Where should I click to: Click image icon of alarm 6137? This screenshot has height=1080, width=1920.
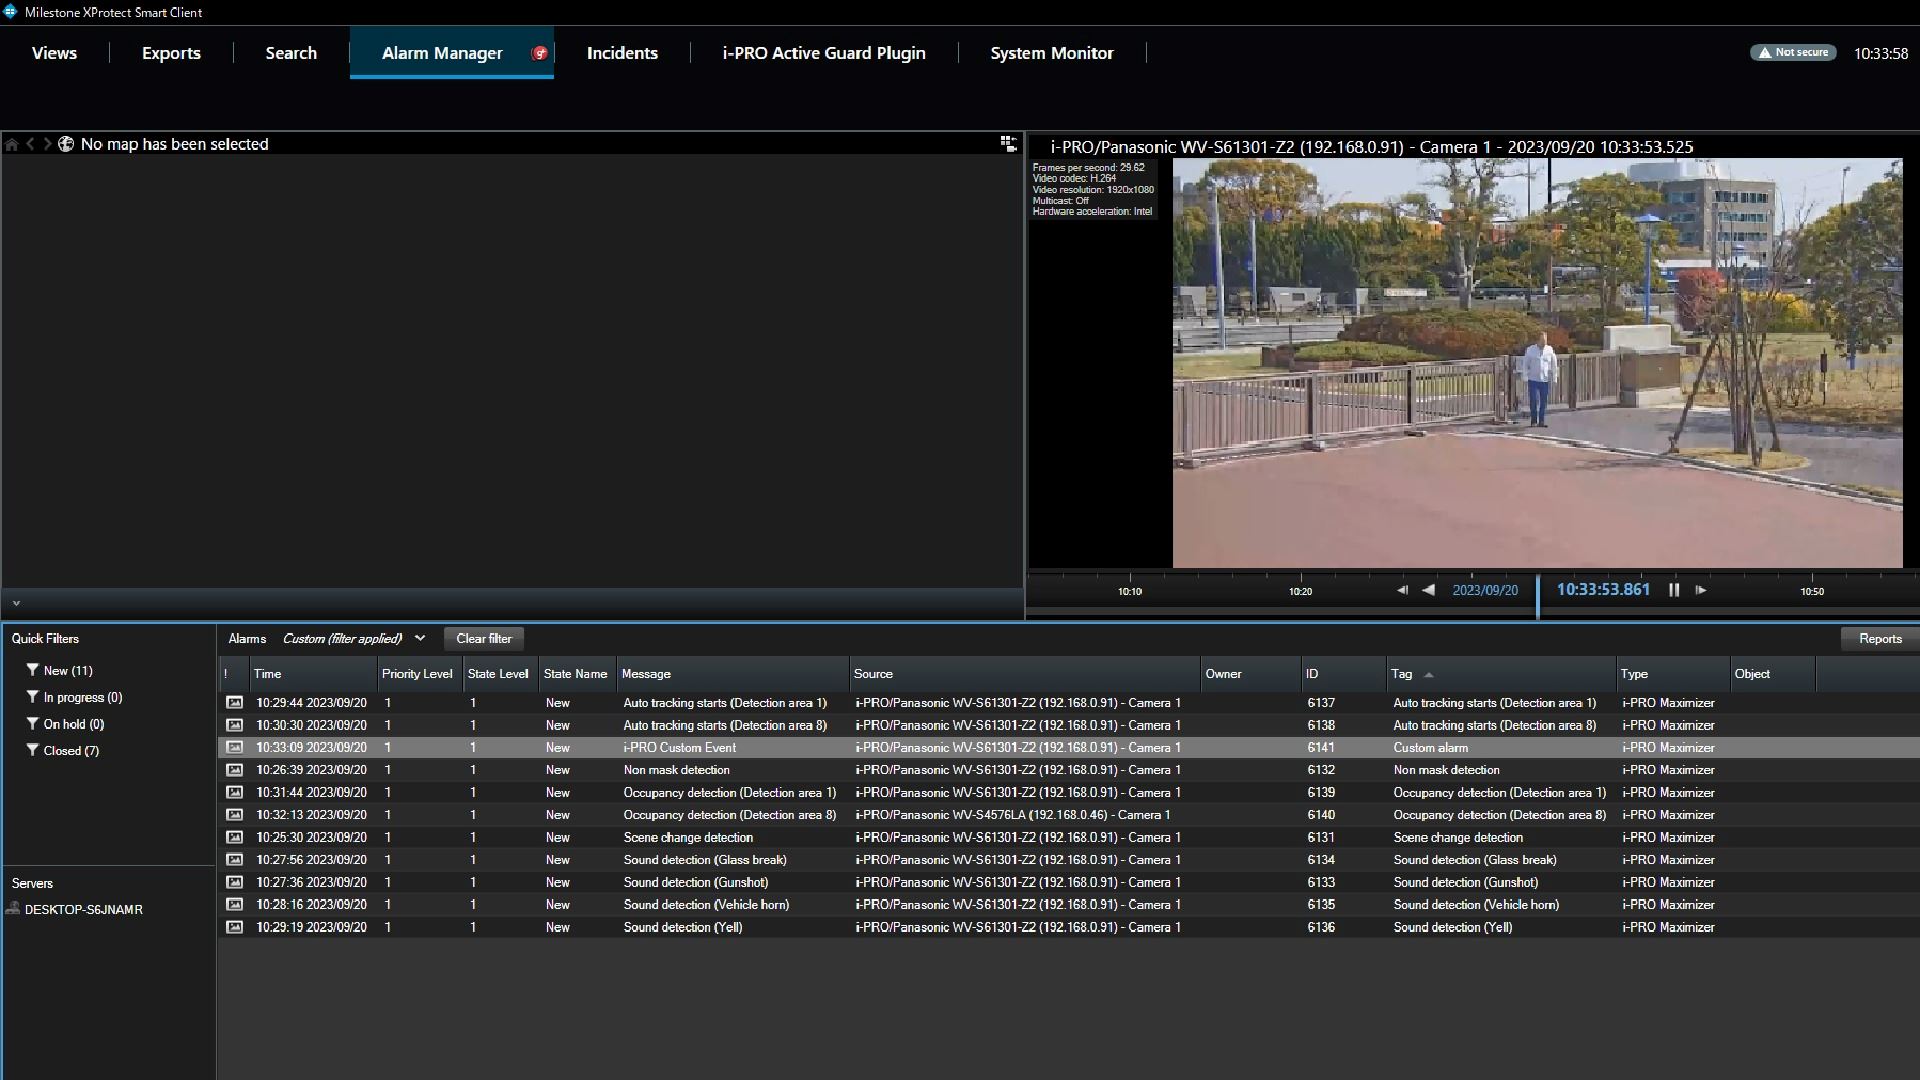[234, 703]
